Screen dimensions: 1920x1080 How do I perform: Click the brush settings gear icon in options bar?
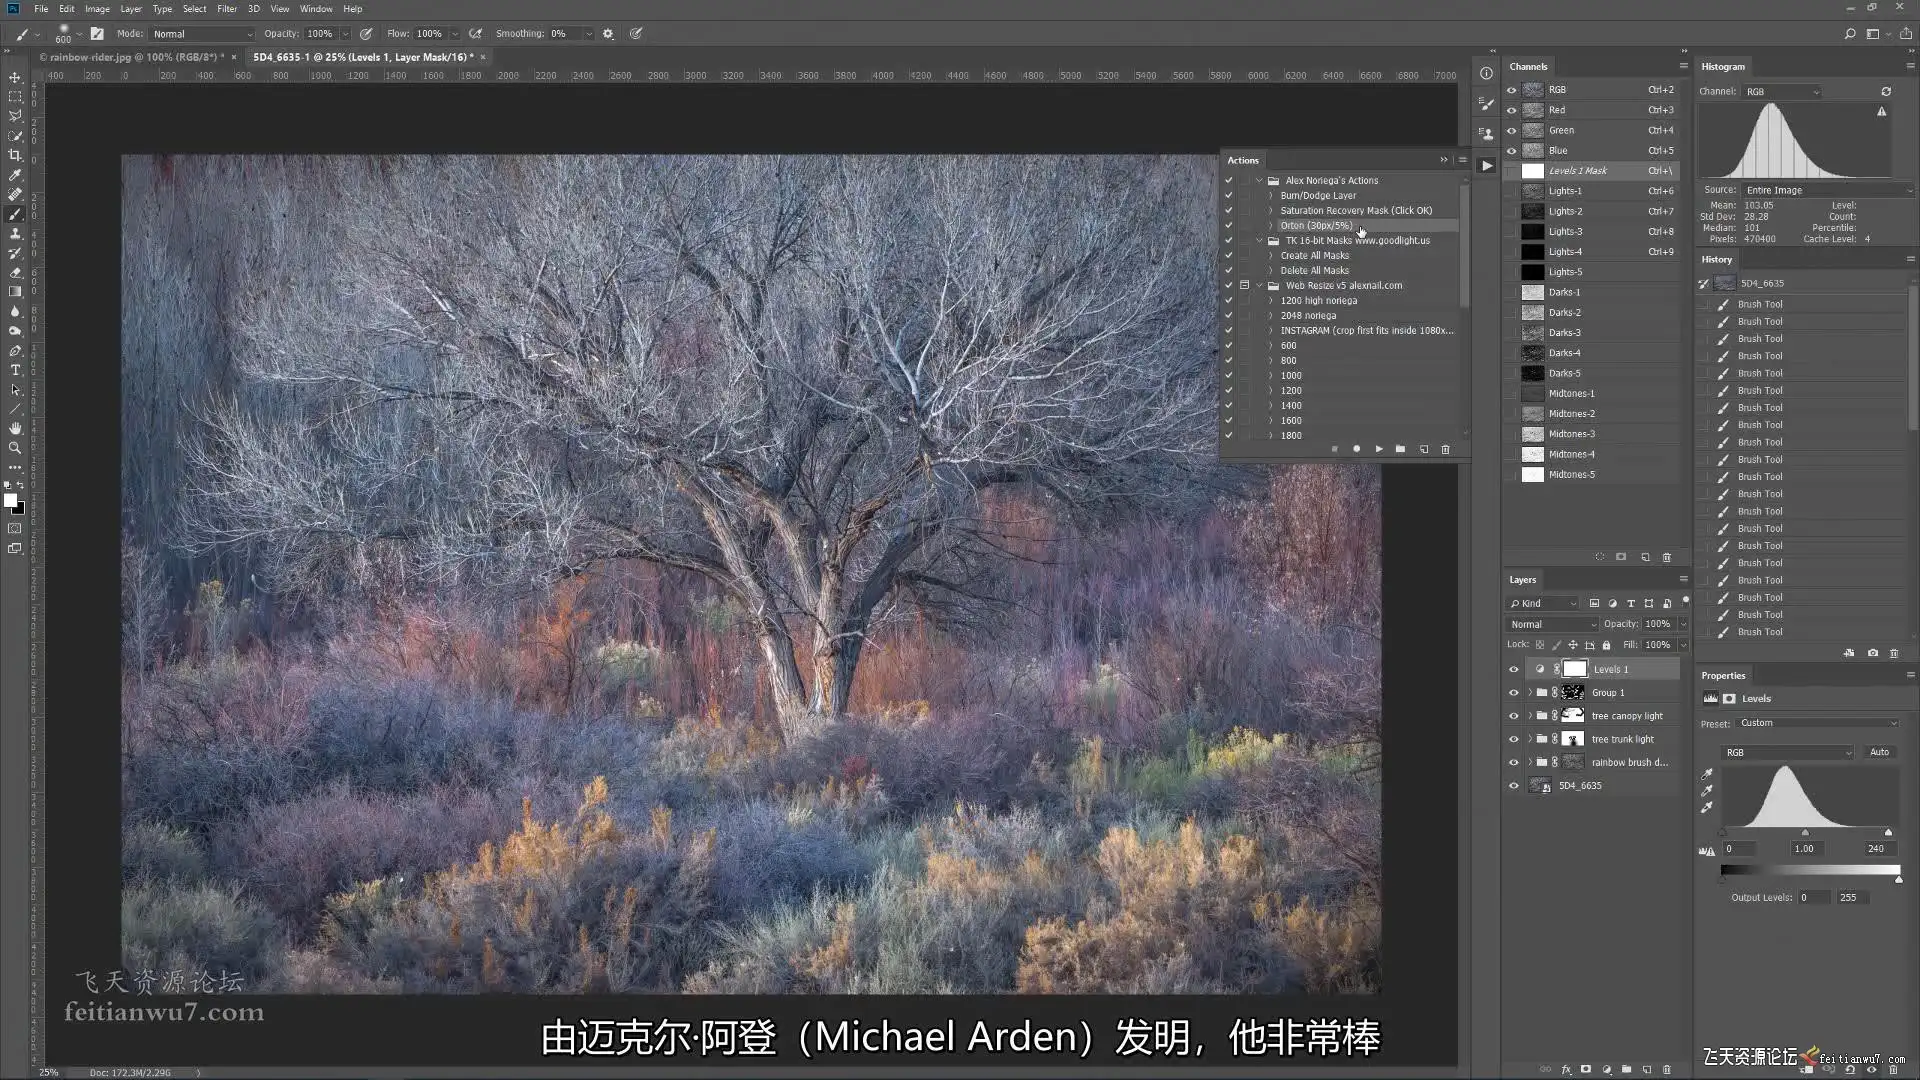[608, 33]
